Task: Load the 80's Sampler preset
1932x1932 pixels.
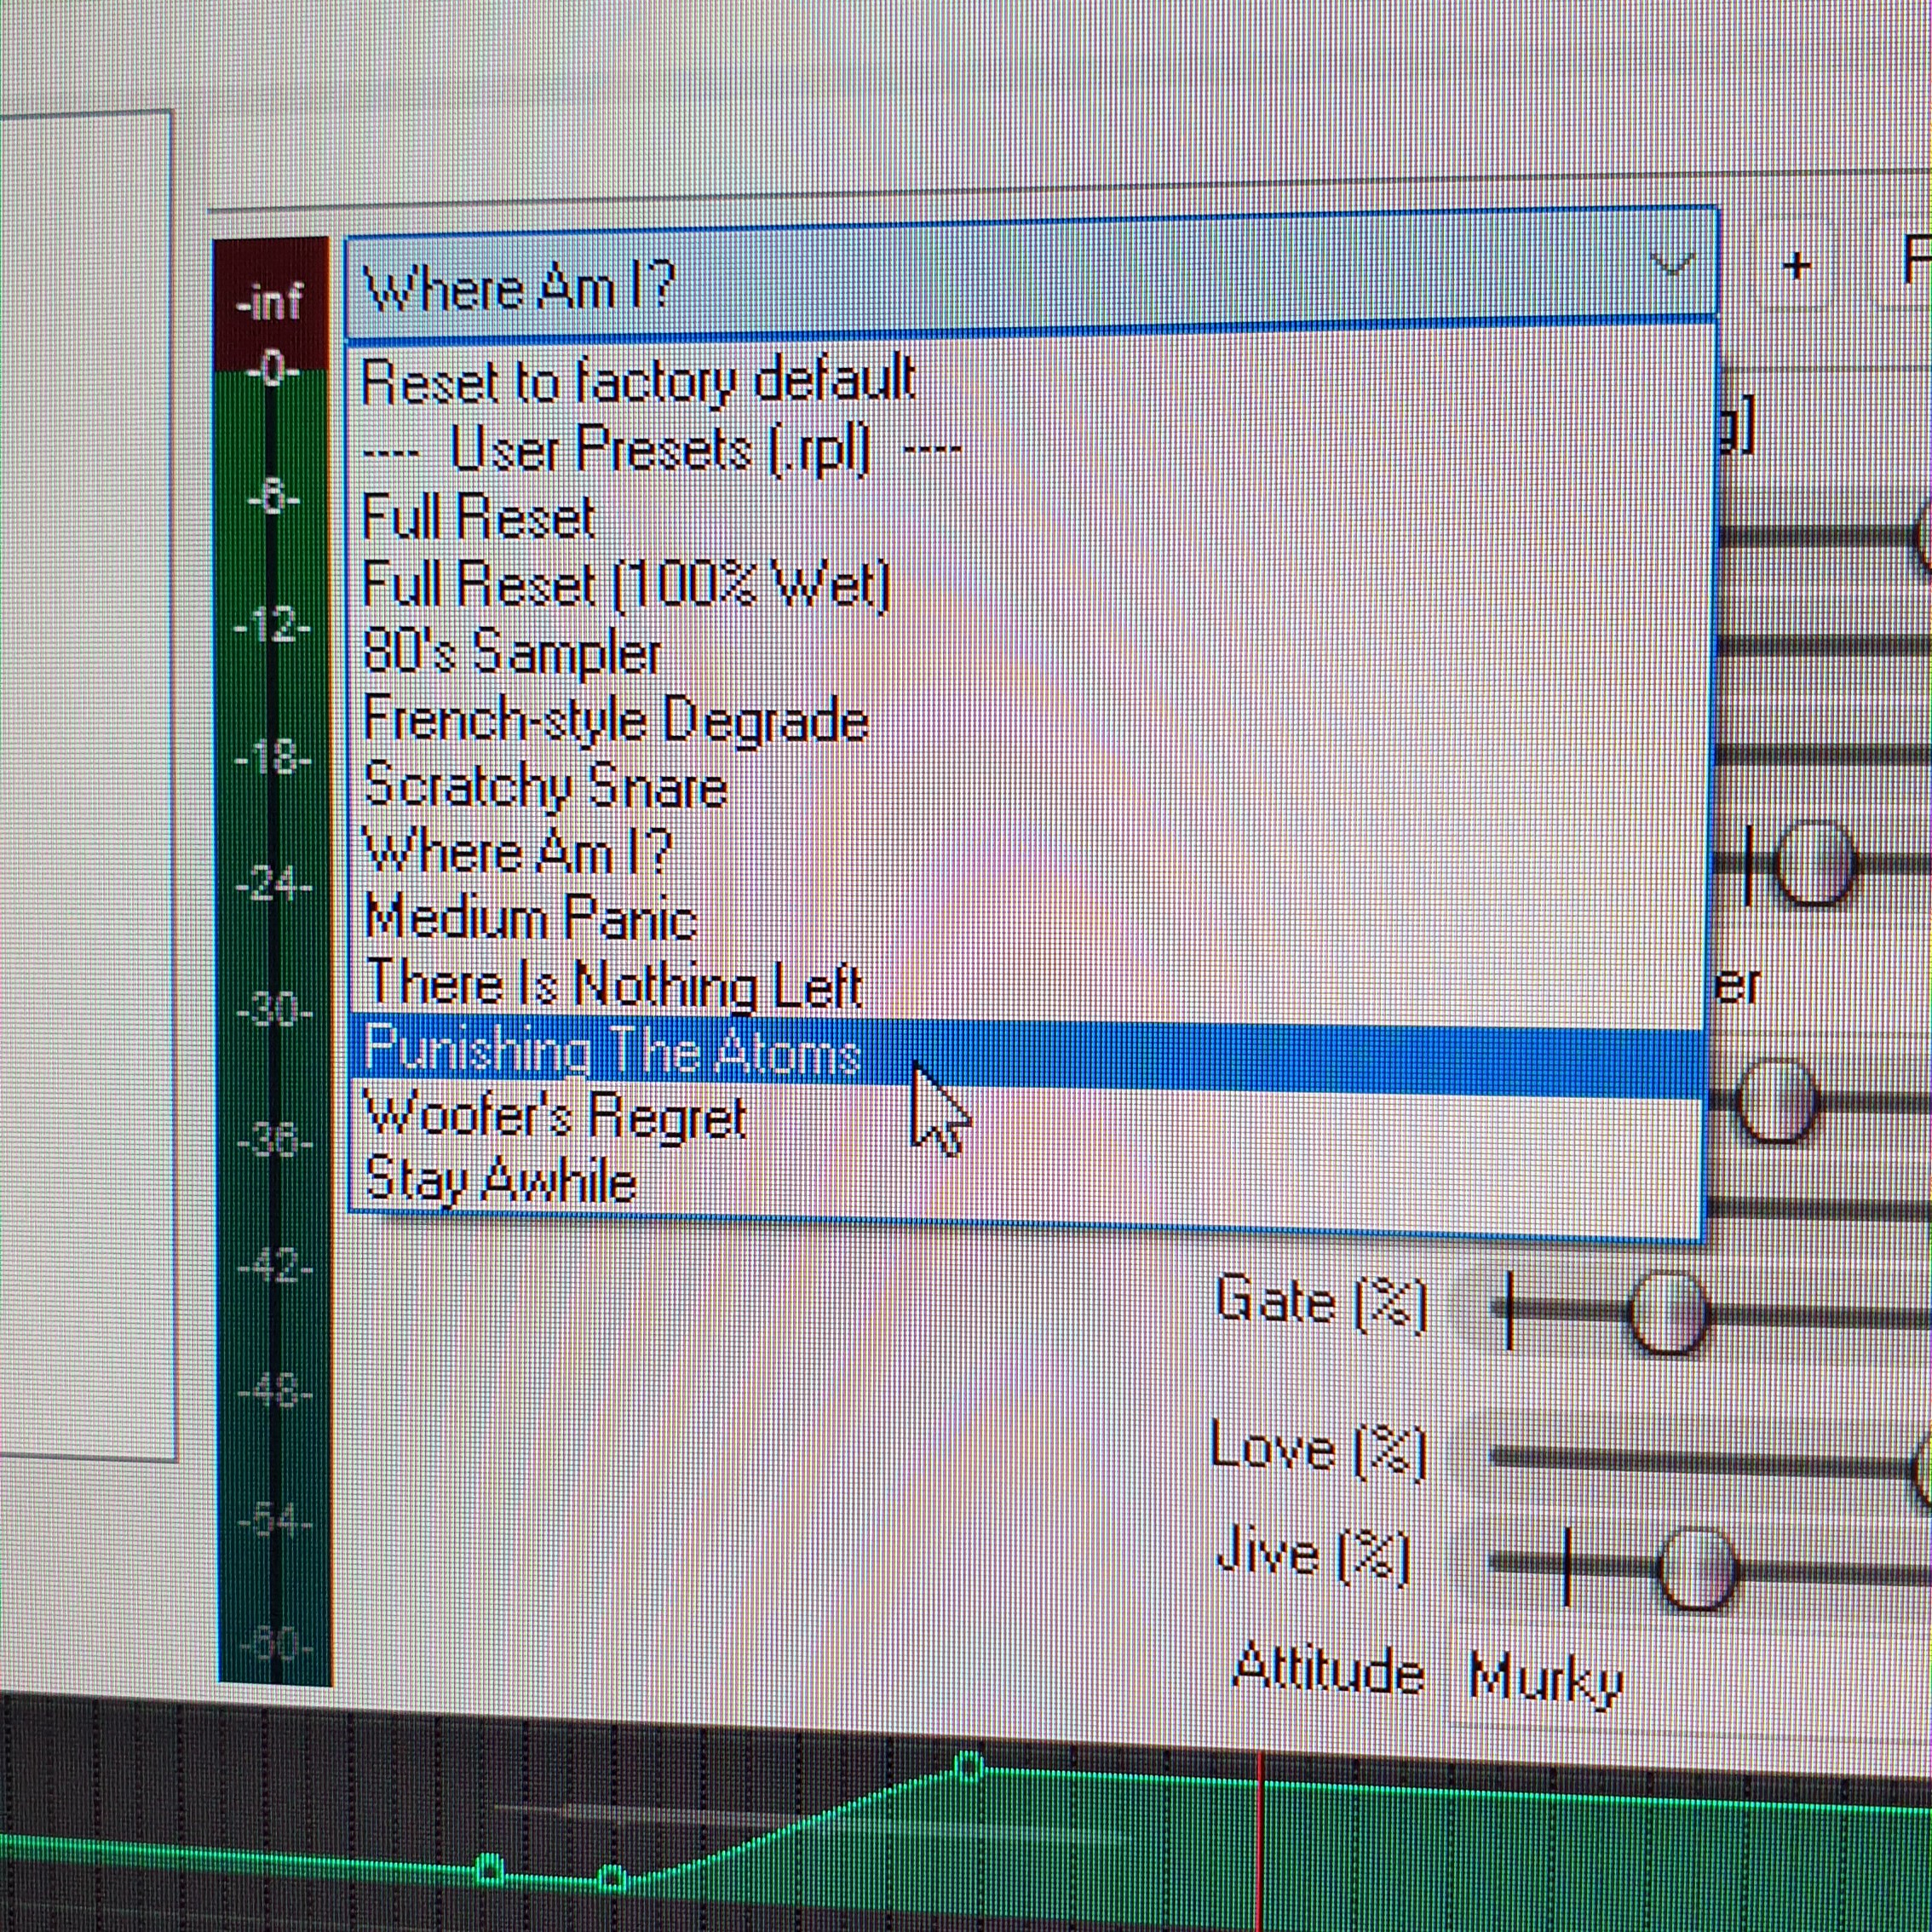Action: tap(511, 652)
